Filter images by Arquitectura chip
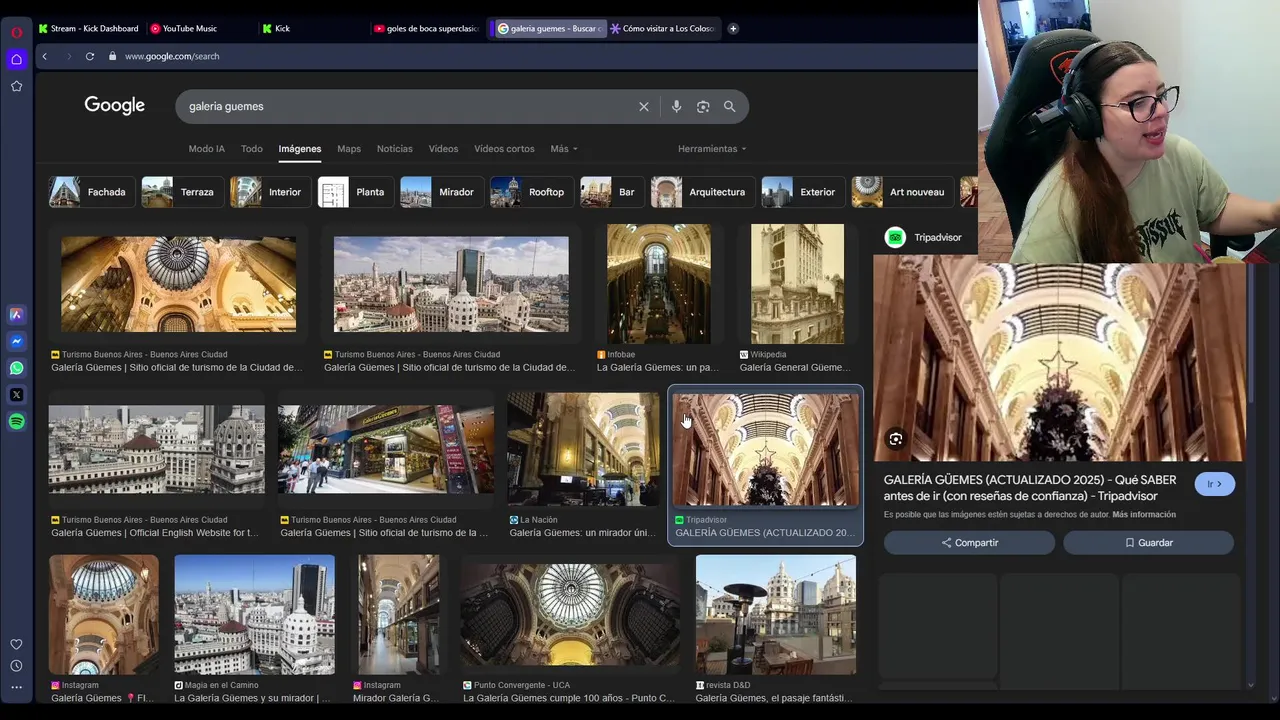The width and height of the screenshot is (1280, 720). [703, 192]
